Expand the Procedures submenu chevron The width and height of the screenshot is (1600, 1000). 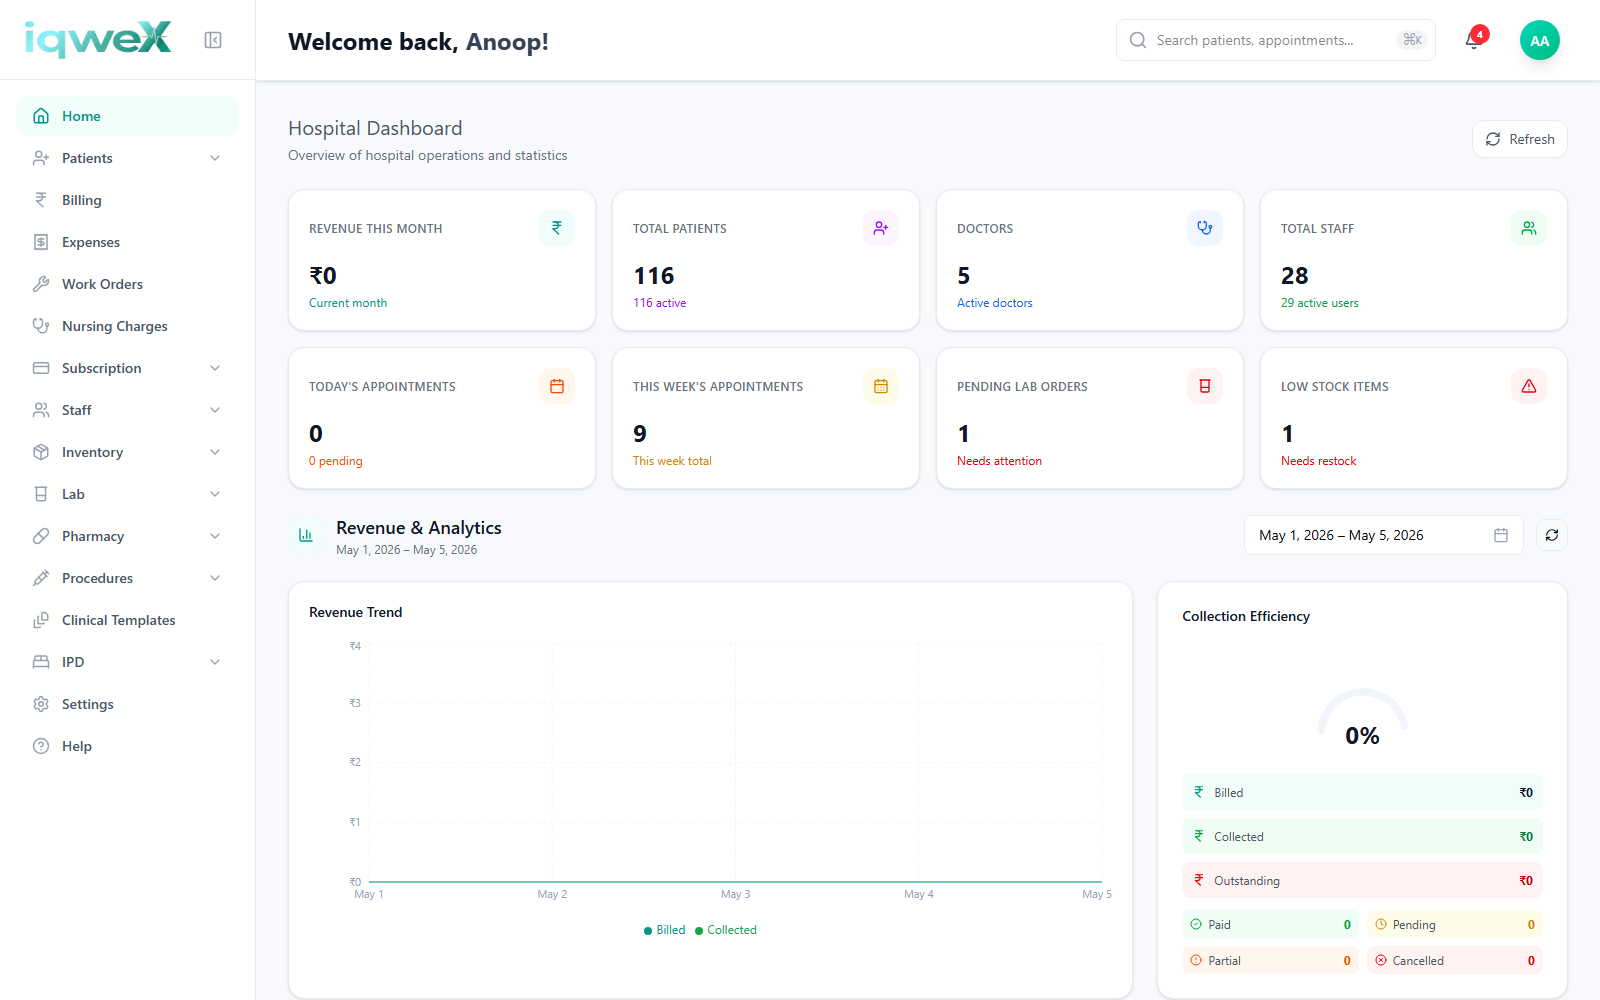click(x=215, y=578)
